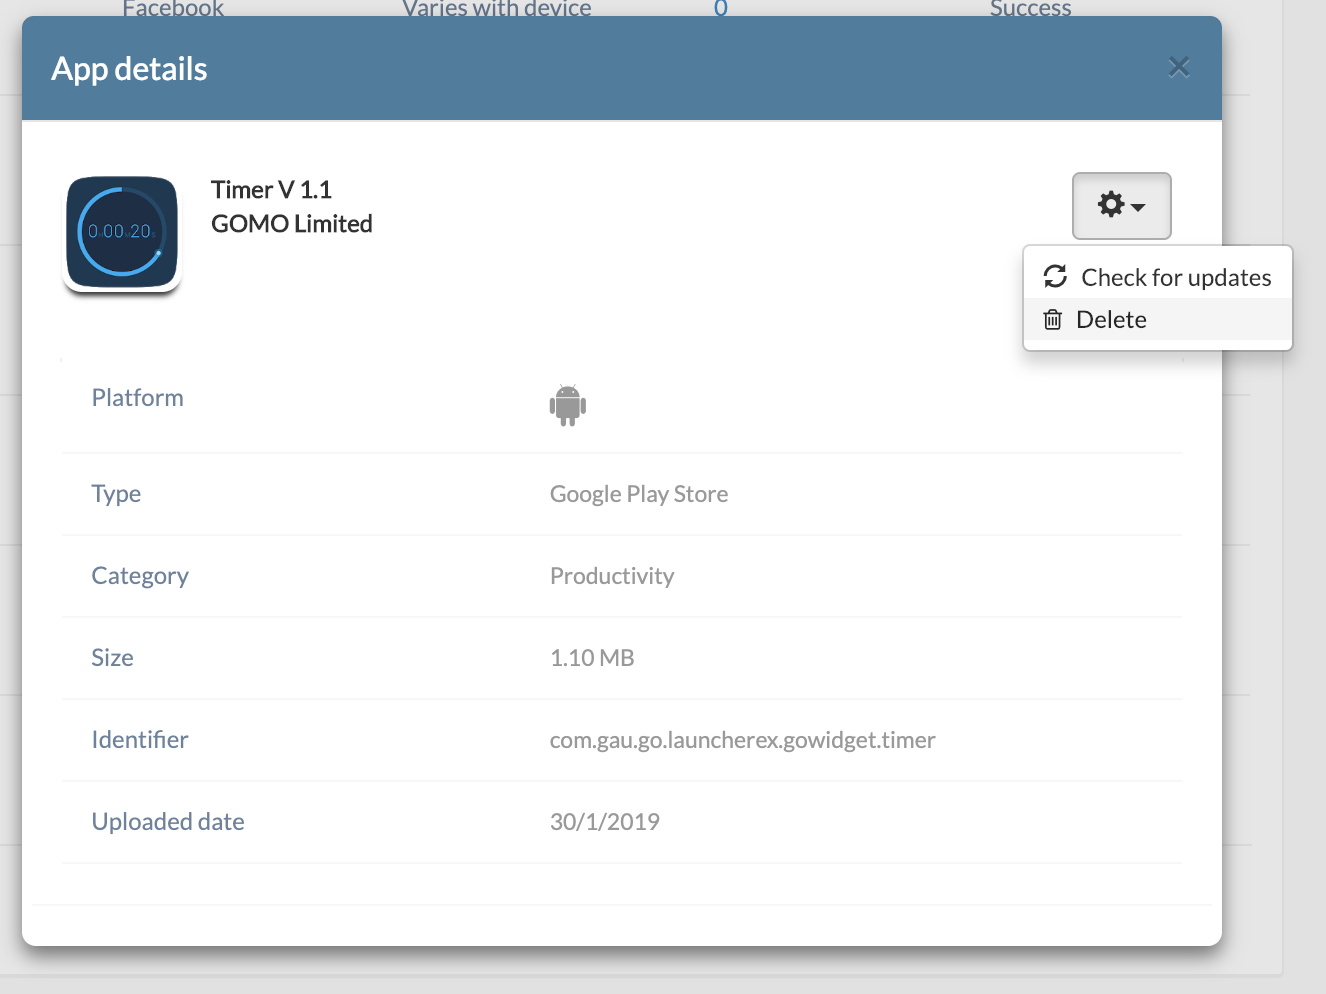The image size is (1326, 994).
Task: Click the 0 link in background table
Action: click(721, 8)
